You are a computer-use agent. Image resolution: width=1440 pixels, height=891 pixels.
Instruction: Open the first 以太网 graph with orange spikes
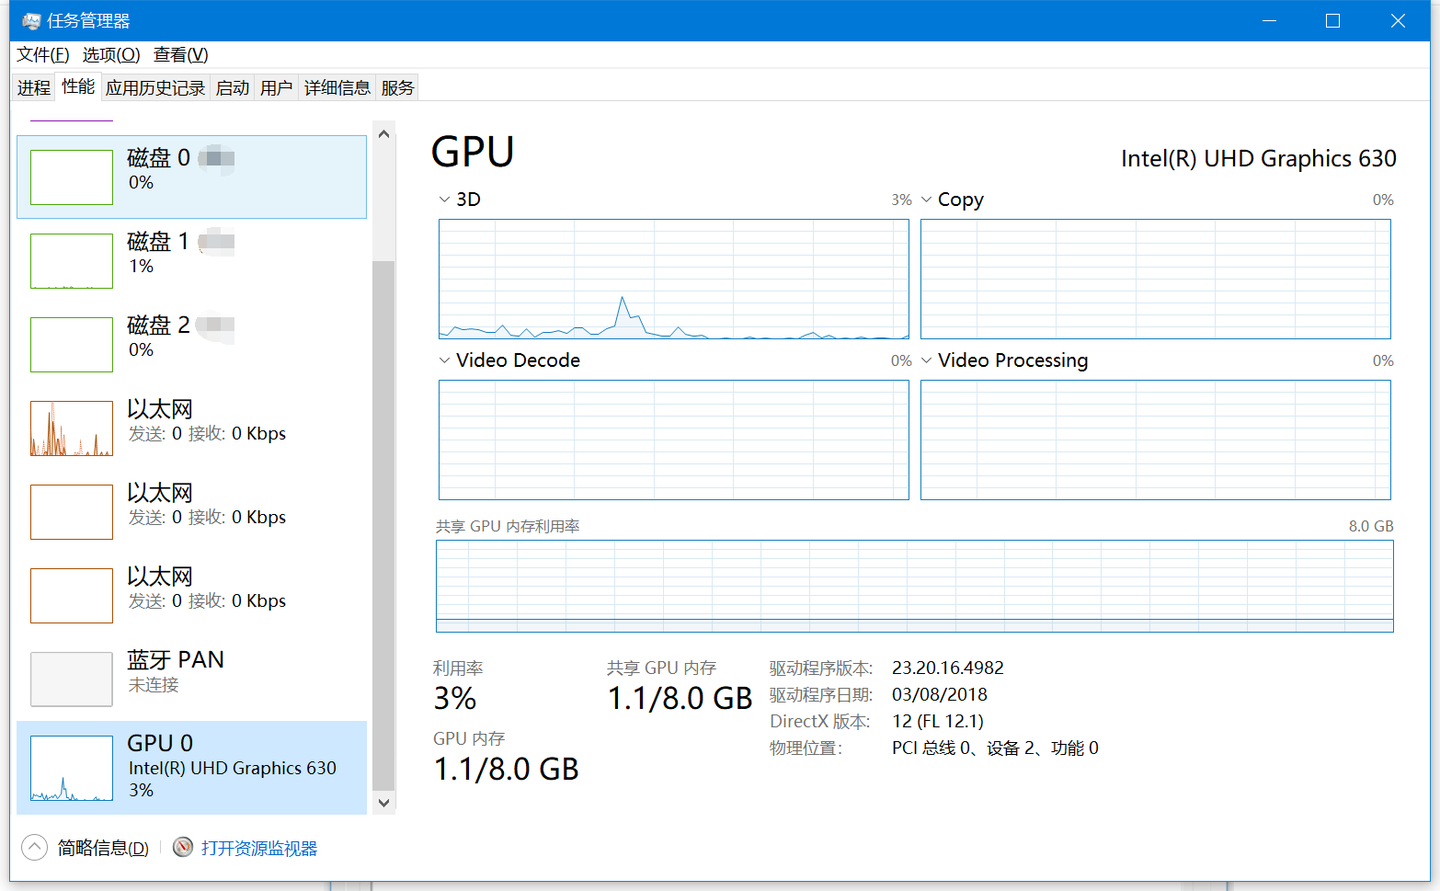coord(71,428)
